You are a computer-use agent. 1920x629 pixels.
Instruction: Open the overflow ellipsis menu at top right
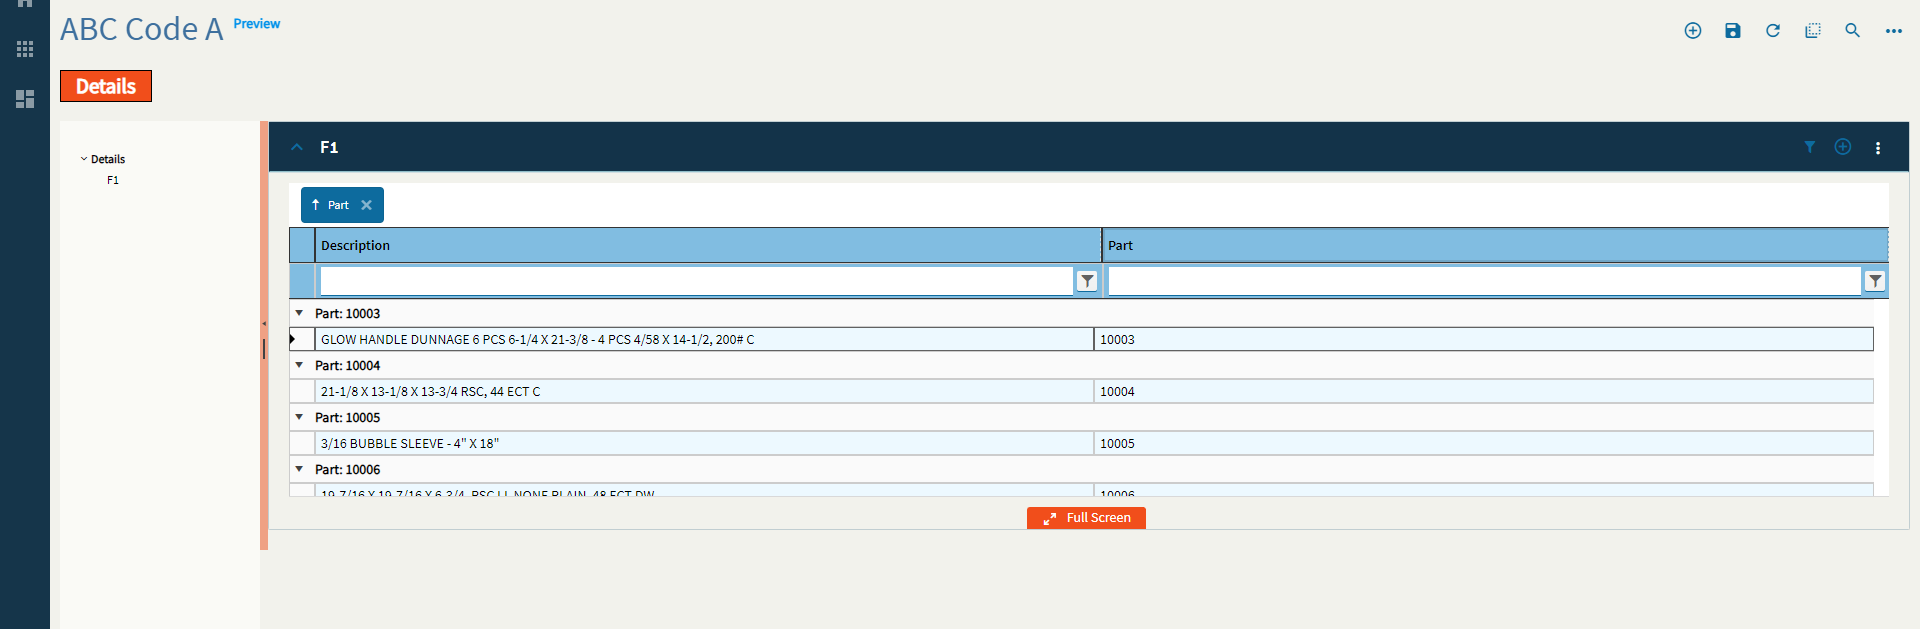pyautogui.click(x=1894, y=31)
